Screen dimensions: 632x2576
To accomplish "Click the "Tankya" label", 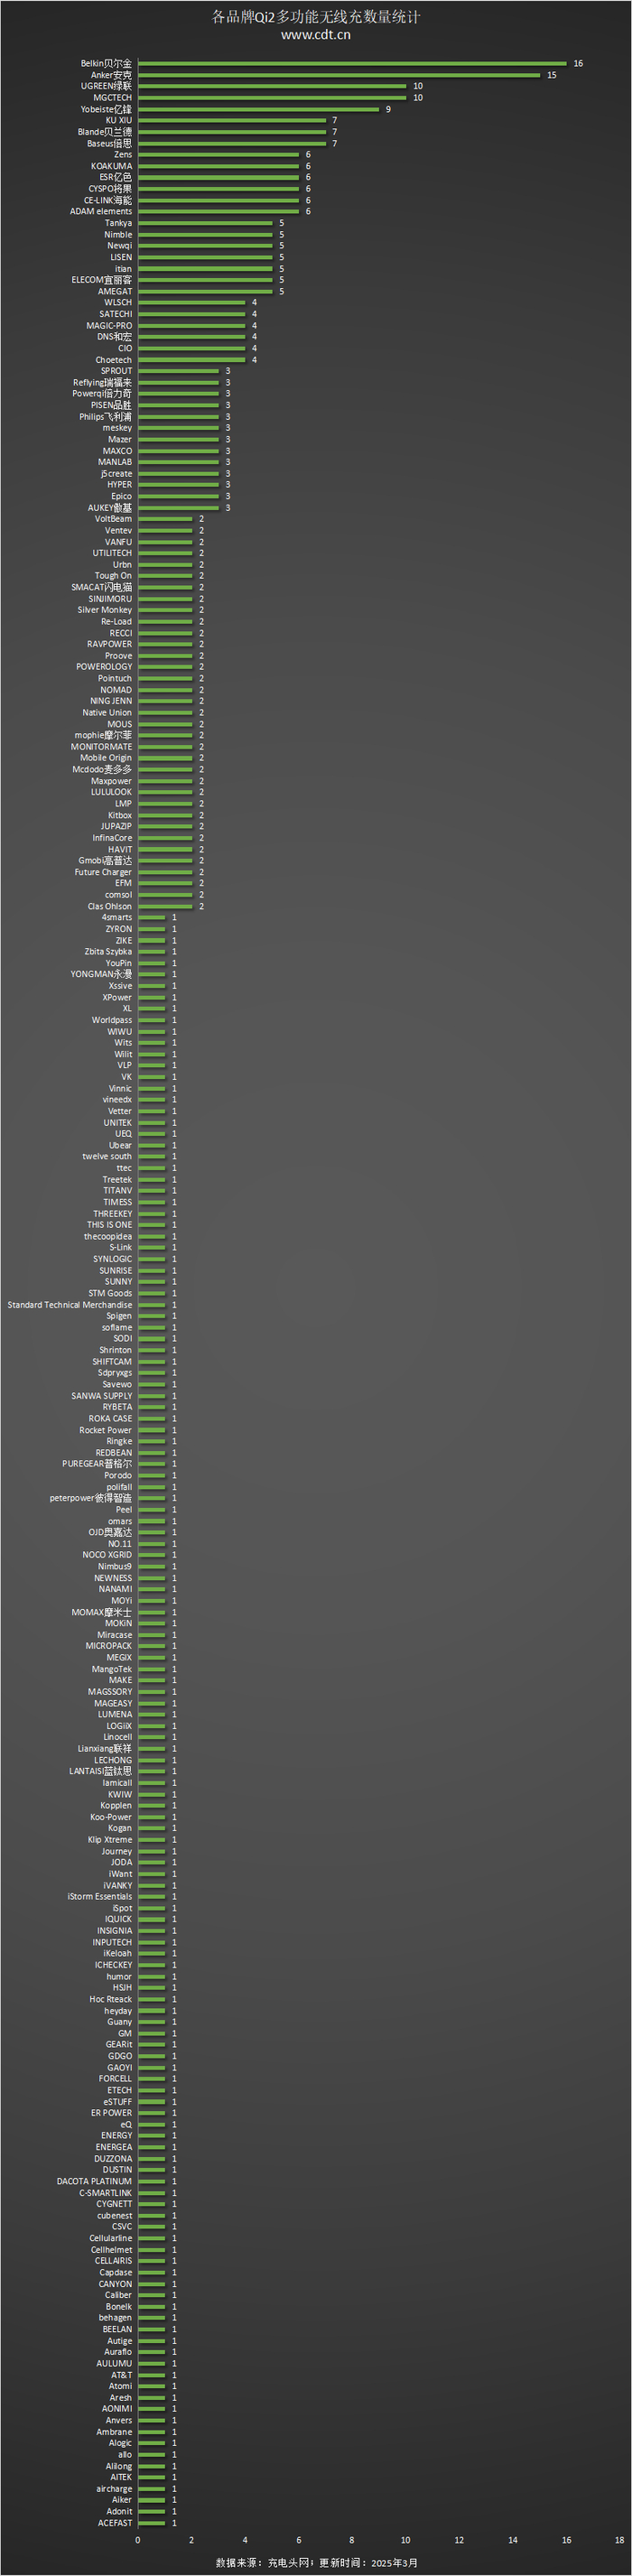I will (x=118, y=223).
